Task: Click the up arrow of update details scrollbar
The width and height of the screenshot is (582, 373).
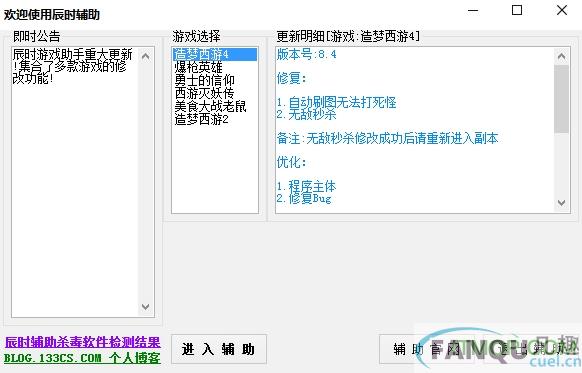Action: pos(562,56)
